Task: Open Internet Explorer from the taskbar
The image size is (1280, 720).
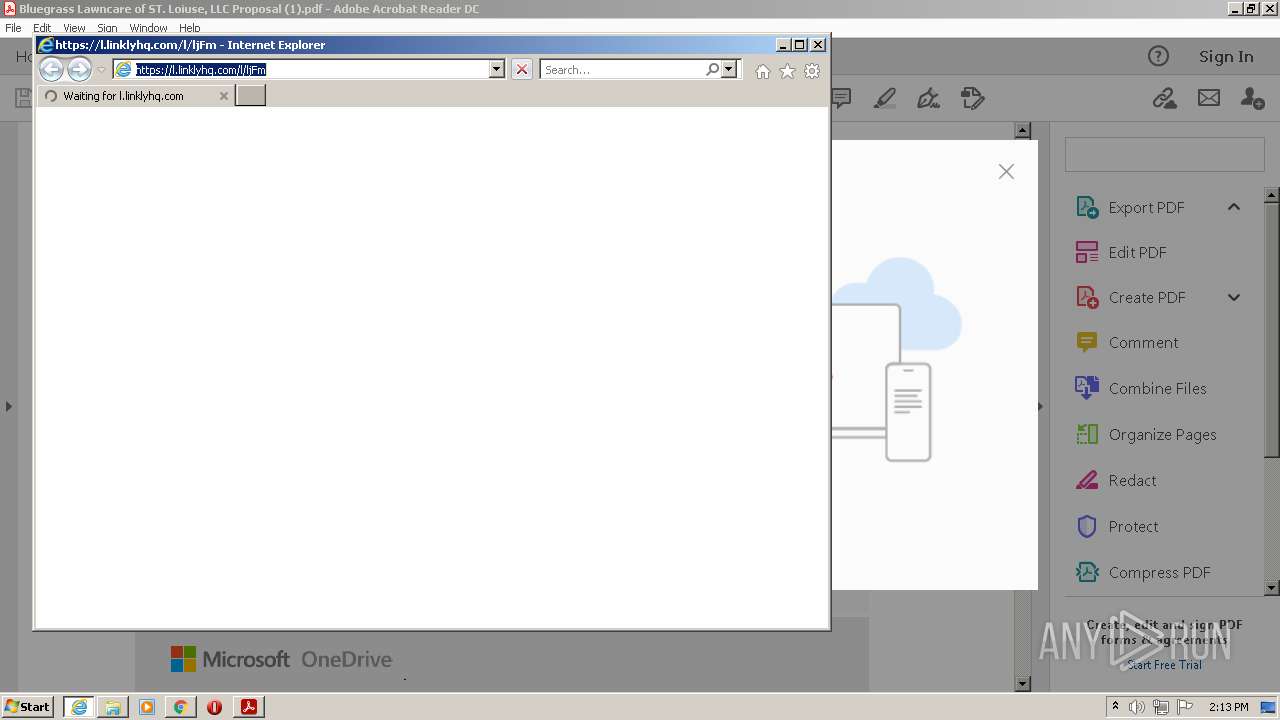Action: point(78,707)
